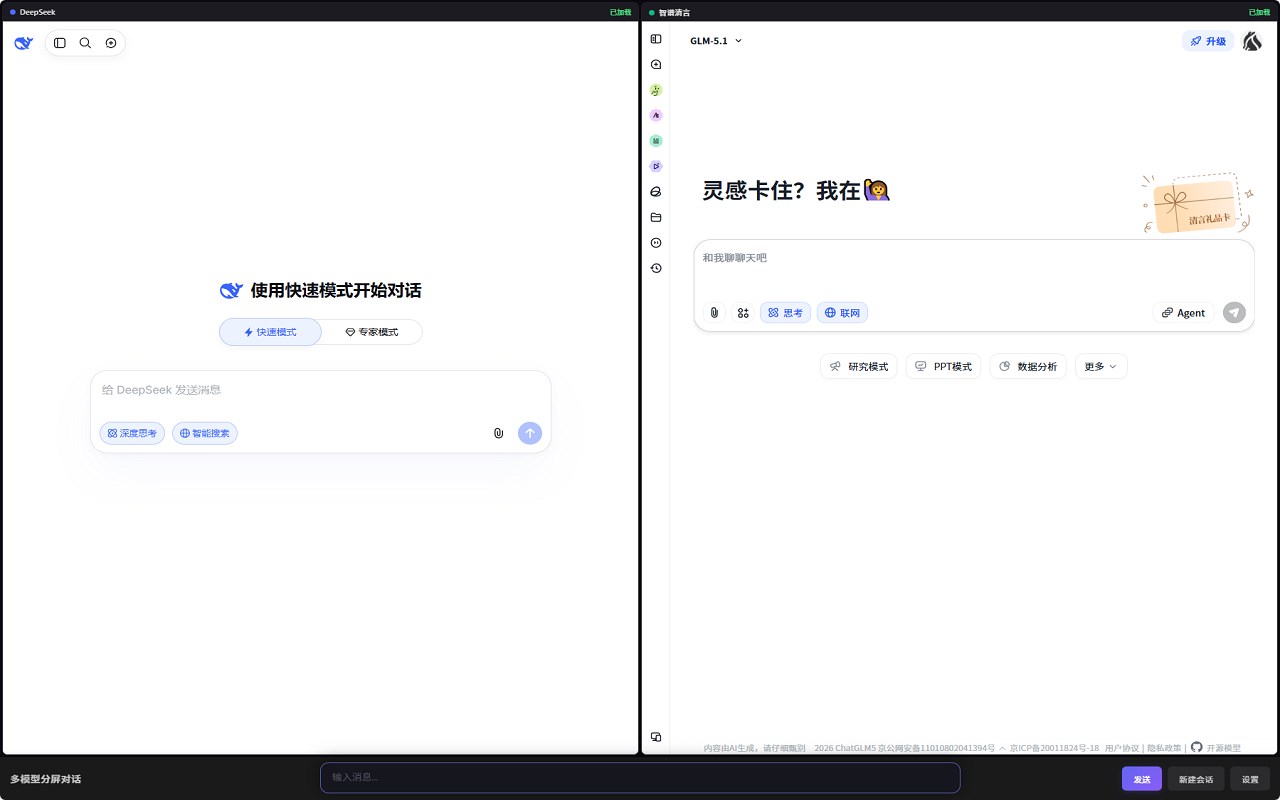Click the 内容由AI生成 footer notice

[x=754, y=748]
